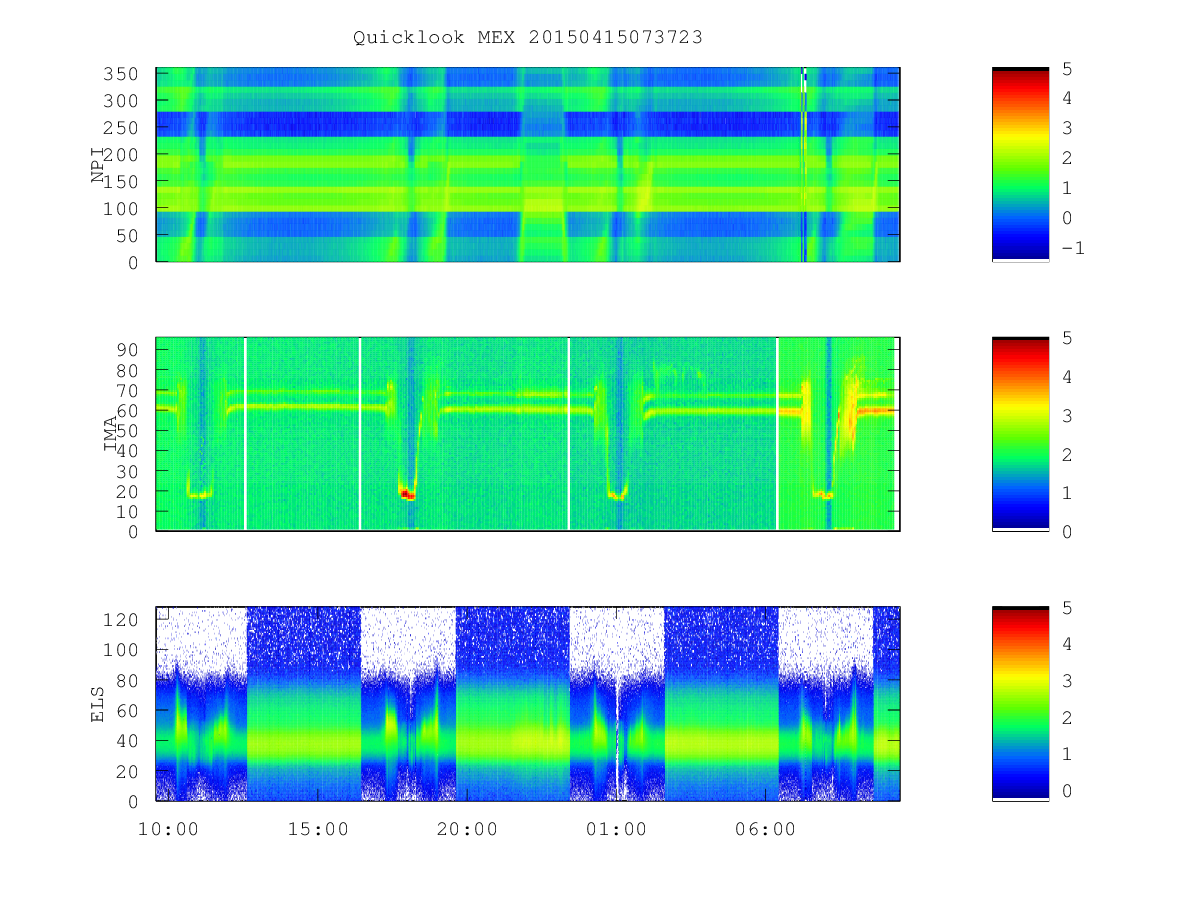This screenshot has height=900, width=1200.
Task: Click inside the IMA spectrogram panel
Action: click(x=528, y=434)
